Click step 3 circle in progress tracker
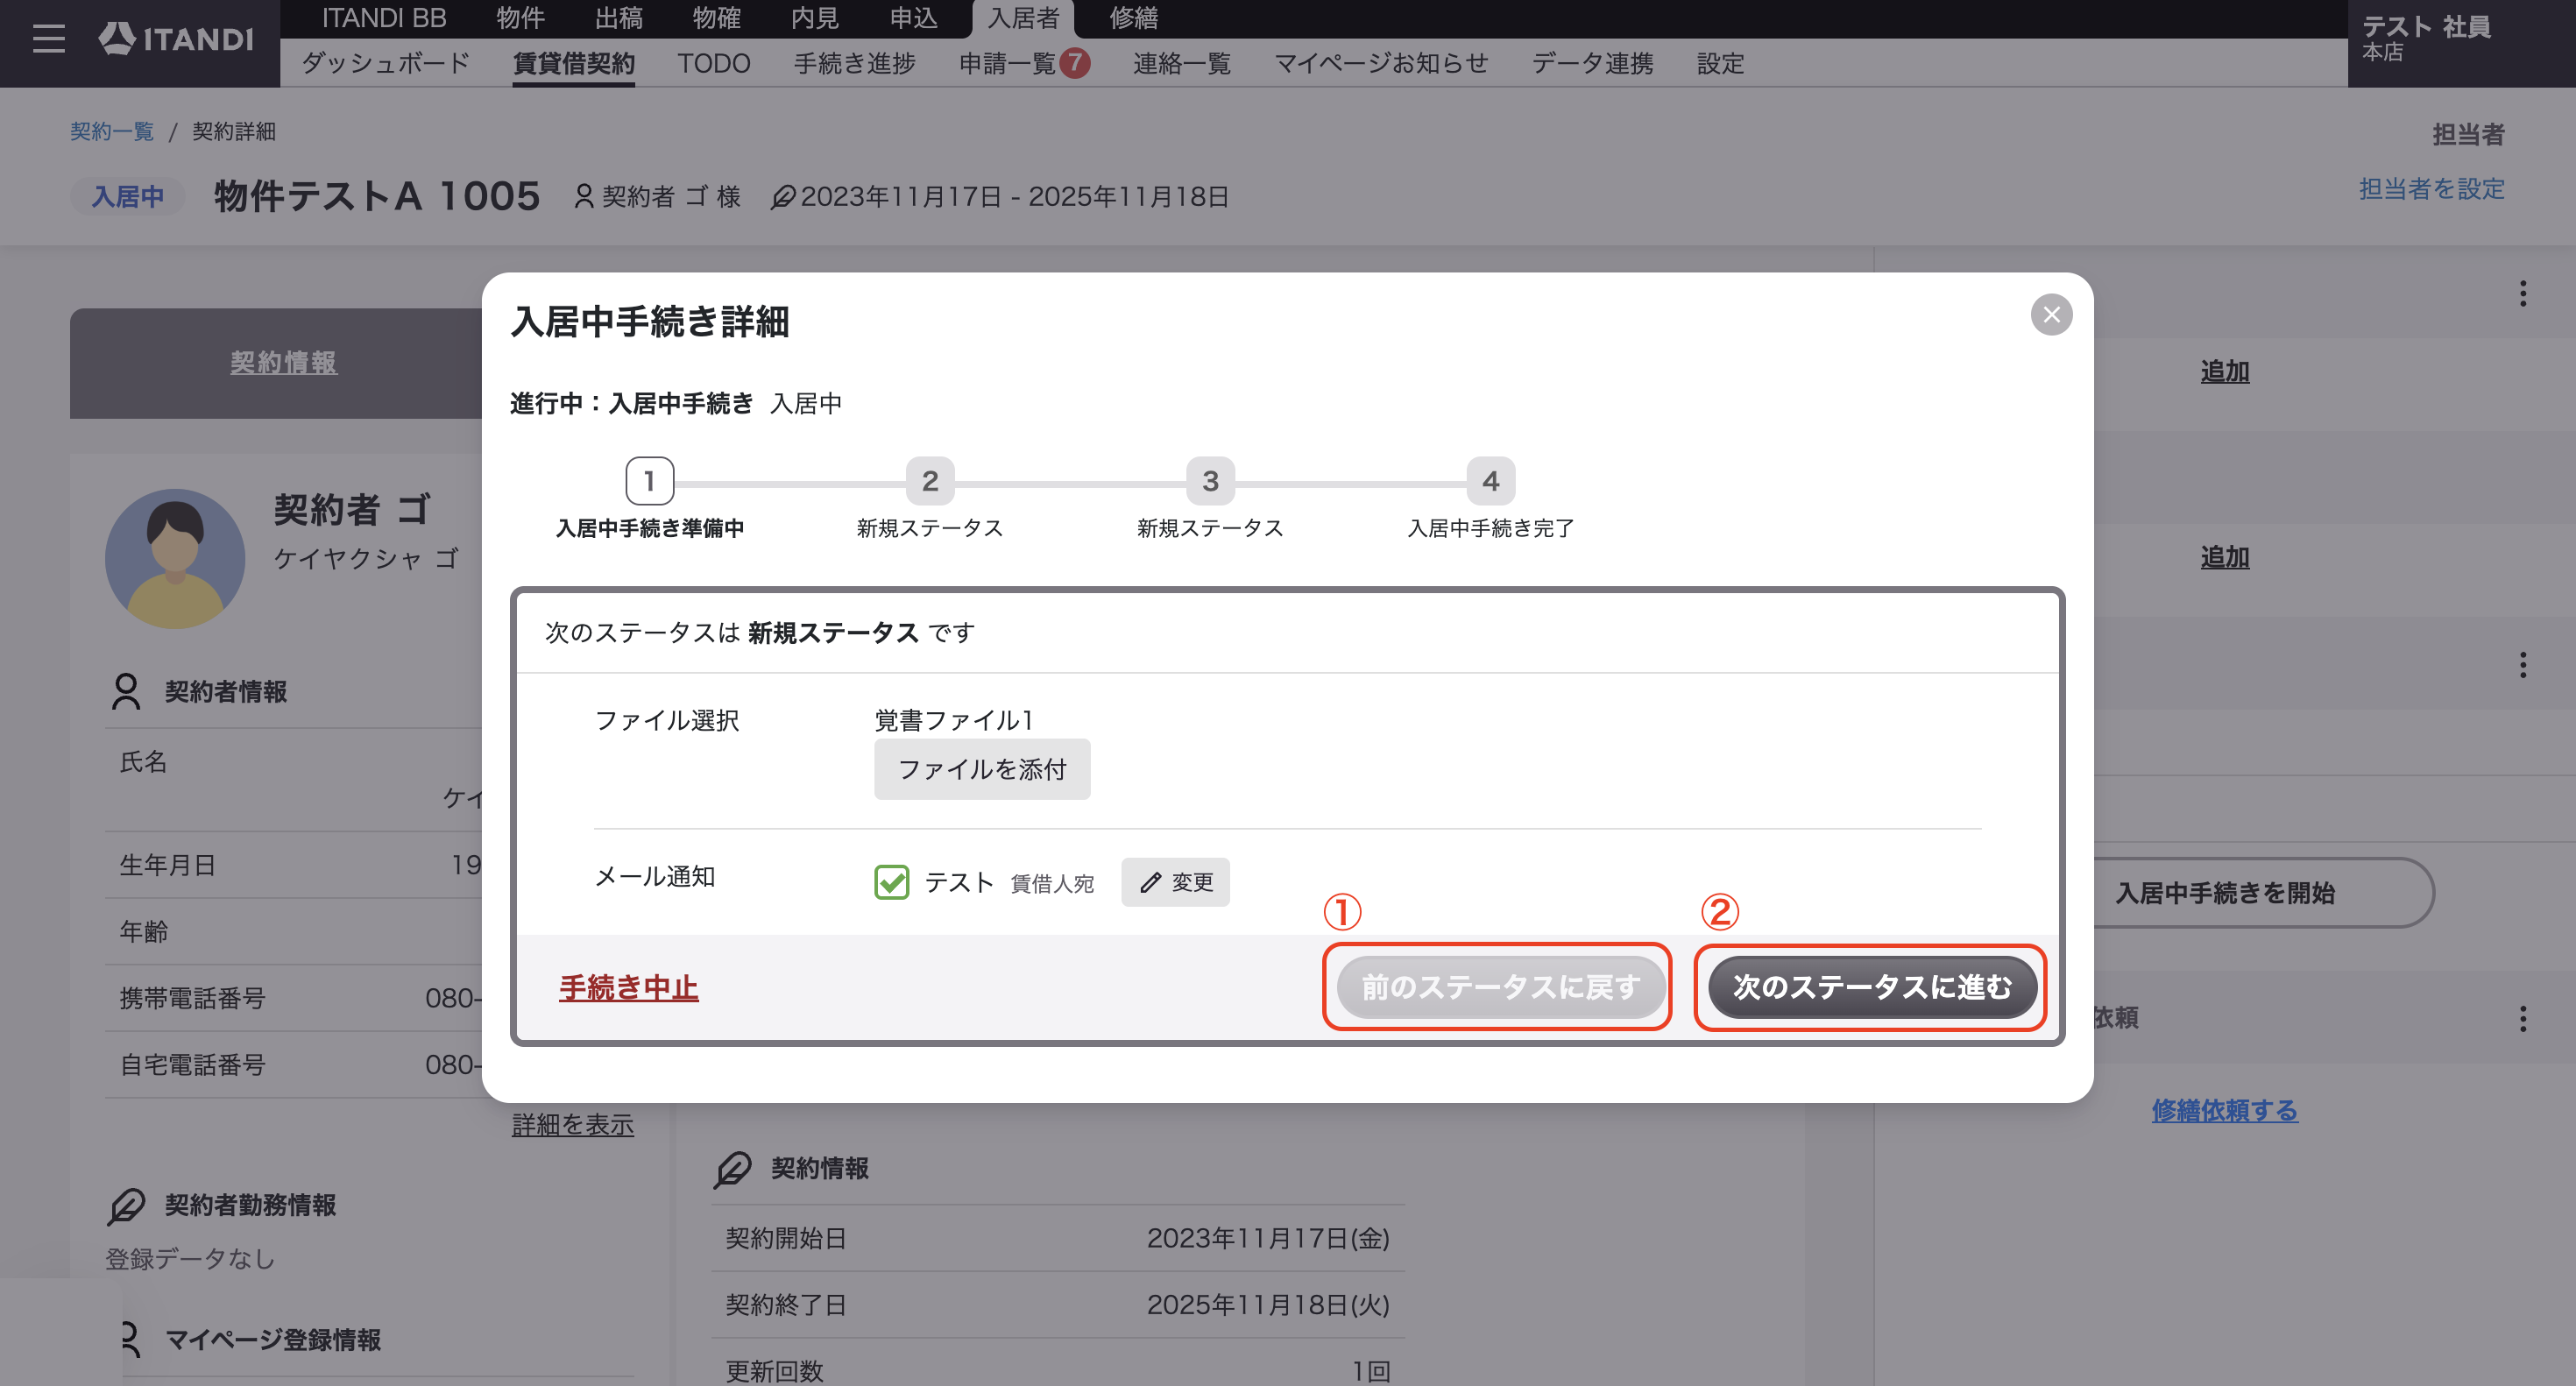Viewport: 2576px width, 1386px height. 1210,481
